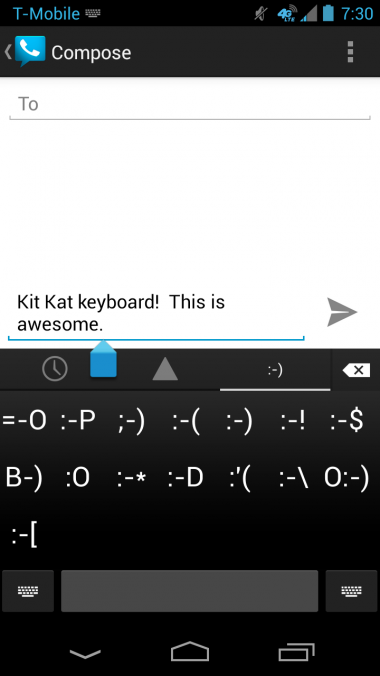Open the recent apps navigation button
The image size is (380, 676).
[297, 652]
